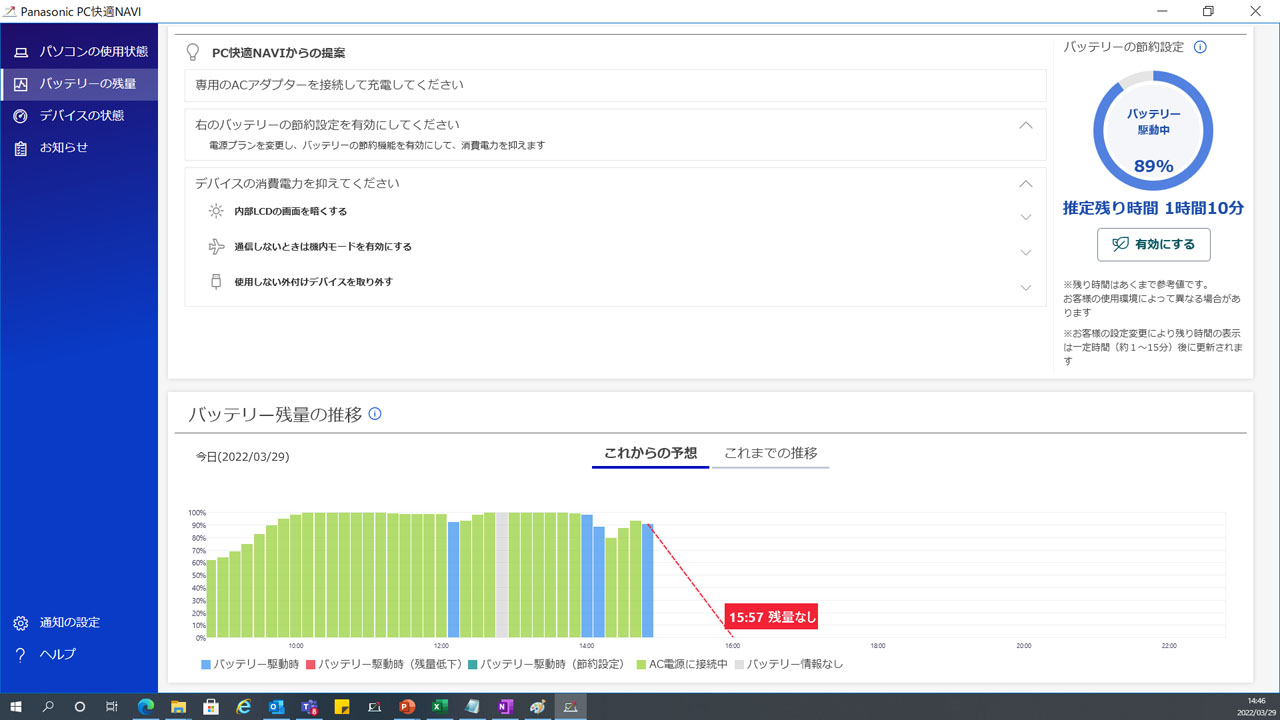Click the 有効にする button
The width and height of the screenshot is (1280, 720).
point(1153,244)
